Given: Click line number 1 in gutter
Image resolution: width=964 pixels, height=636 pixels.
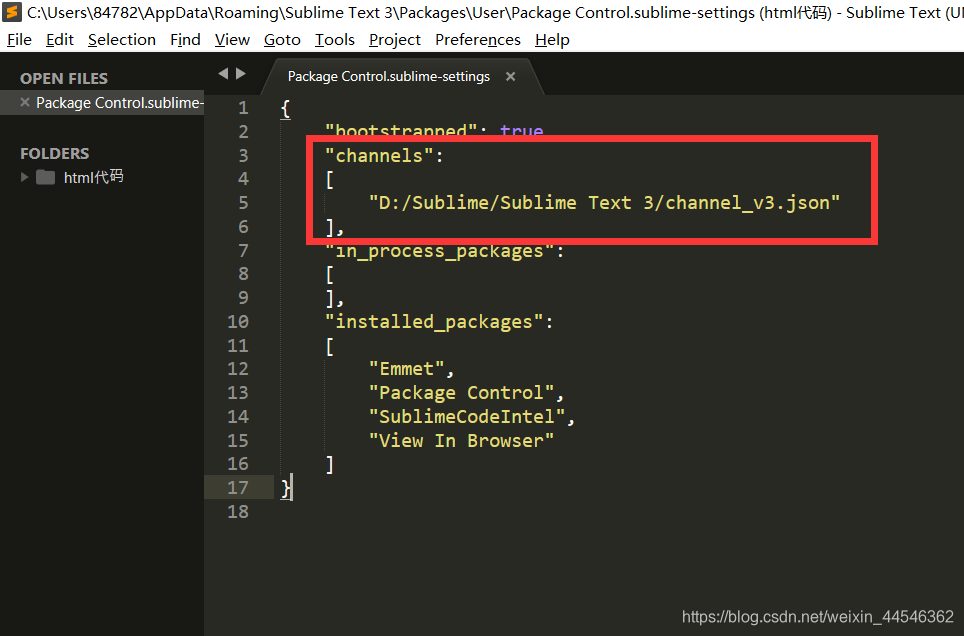Looking at the screenshot, I should (243, 108).
